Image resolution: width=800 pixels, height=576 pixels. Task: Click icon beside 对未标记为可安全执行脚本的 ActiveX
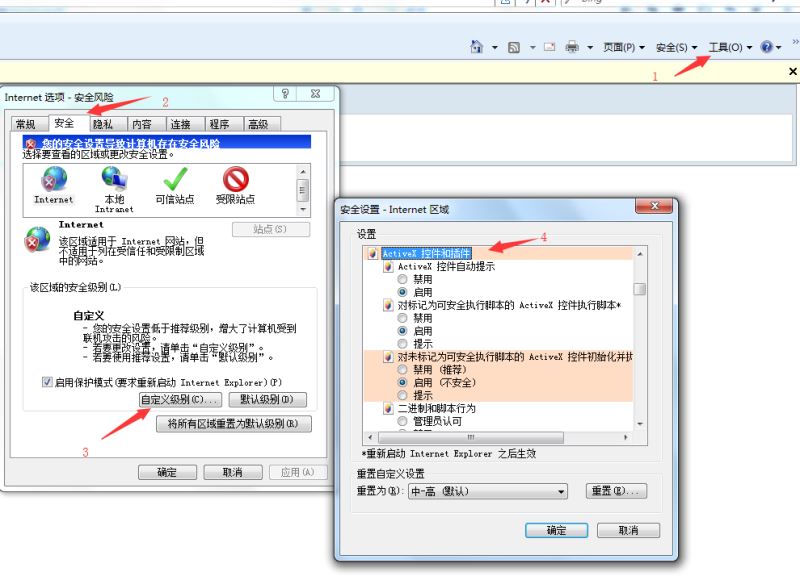click(388, 357)
